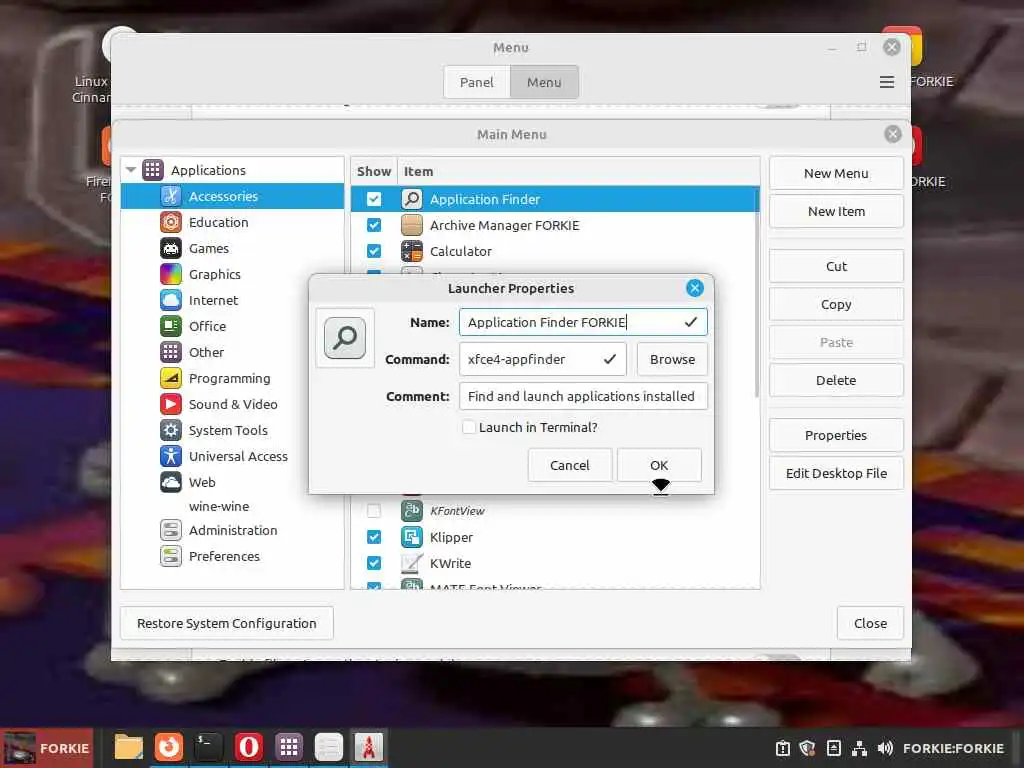The width and height of the screenshot is (1024, 768).
Task: Select the Graphics category icon
Action: 170,274
